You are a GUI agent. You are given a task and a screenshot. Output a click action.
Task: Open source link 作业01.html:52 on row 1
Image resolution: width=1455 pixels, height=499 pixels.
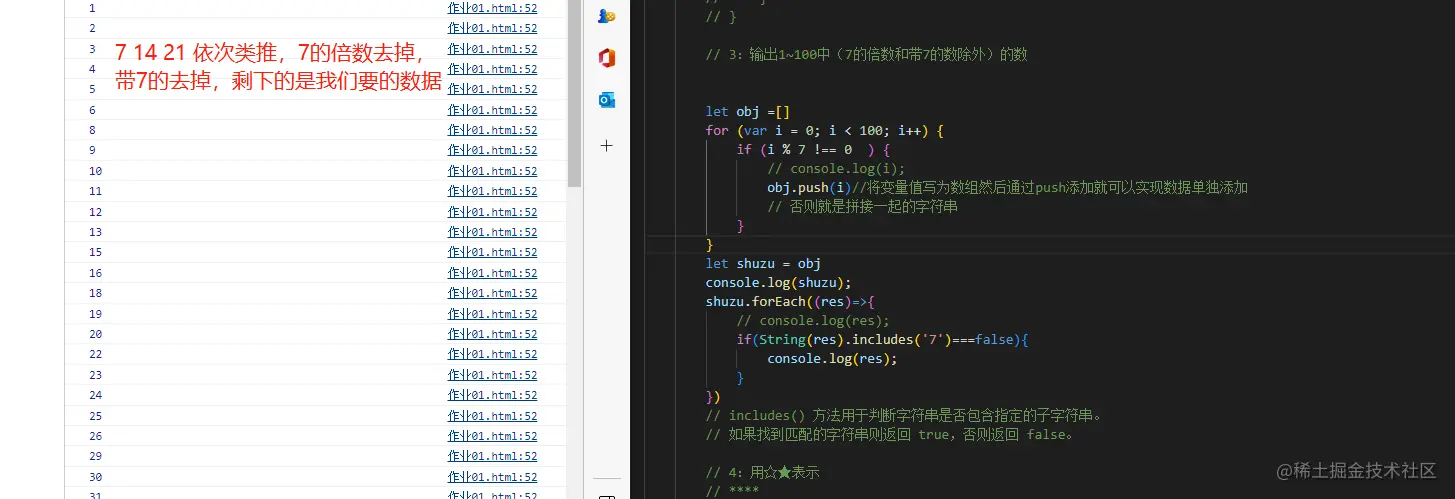492,8
